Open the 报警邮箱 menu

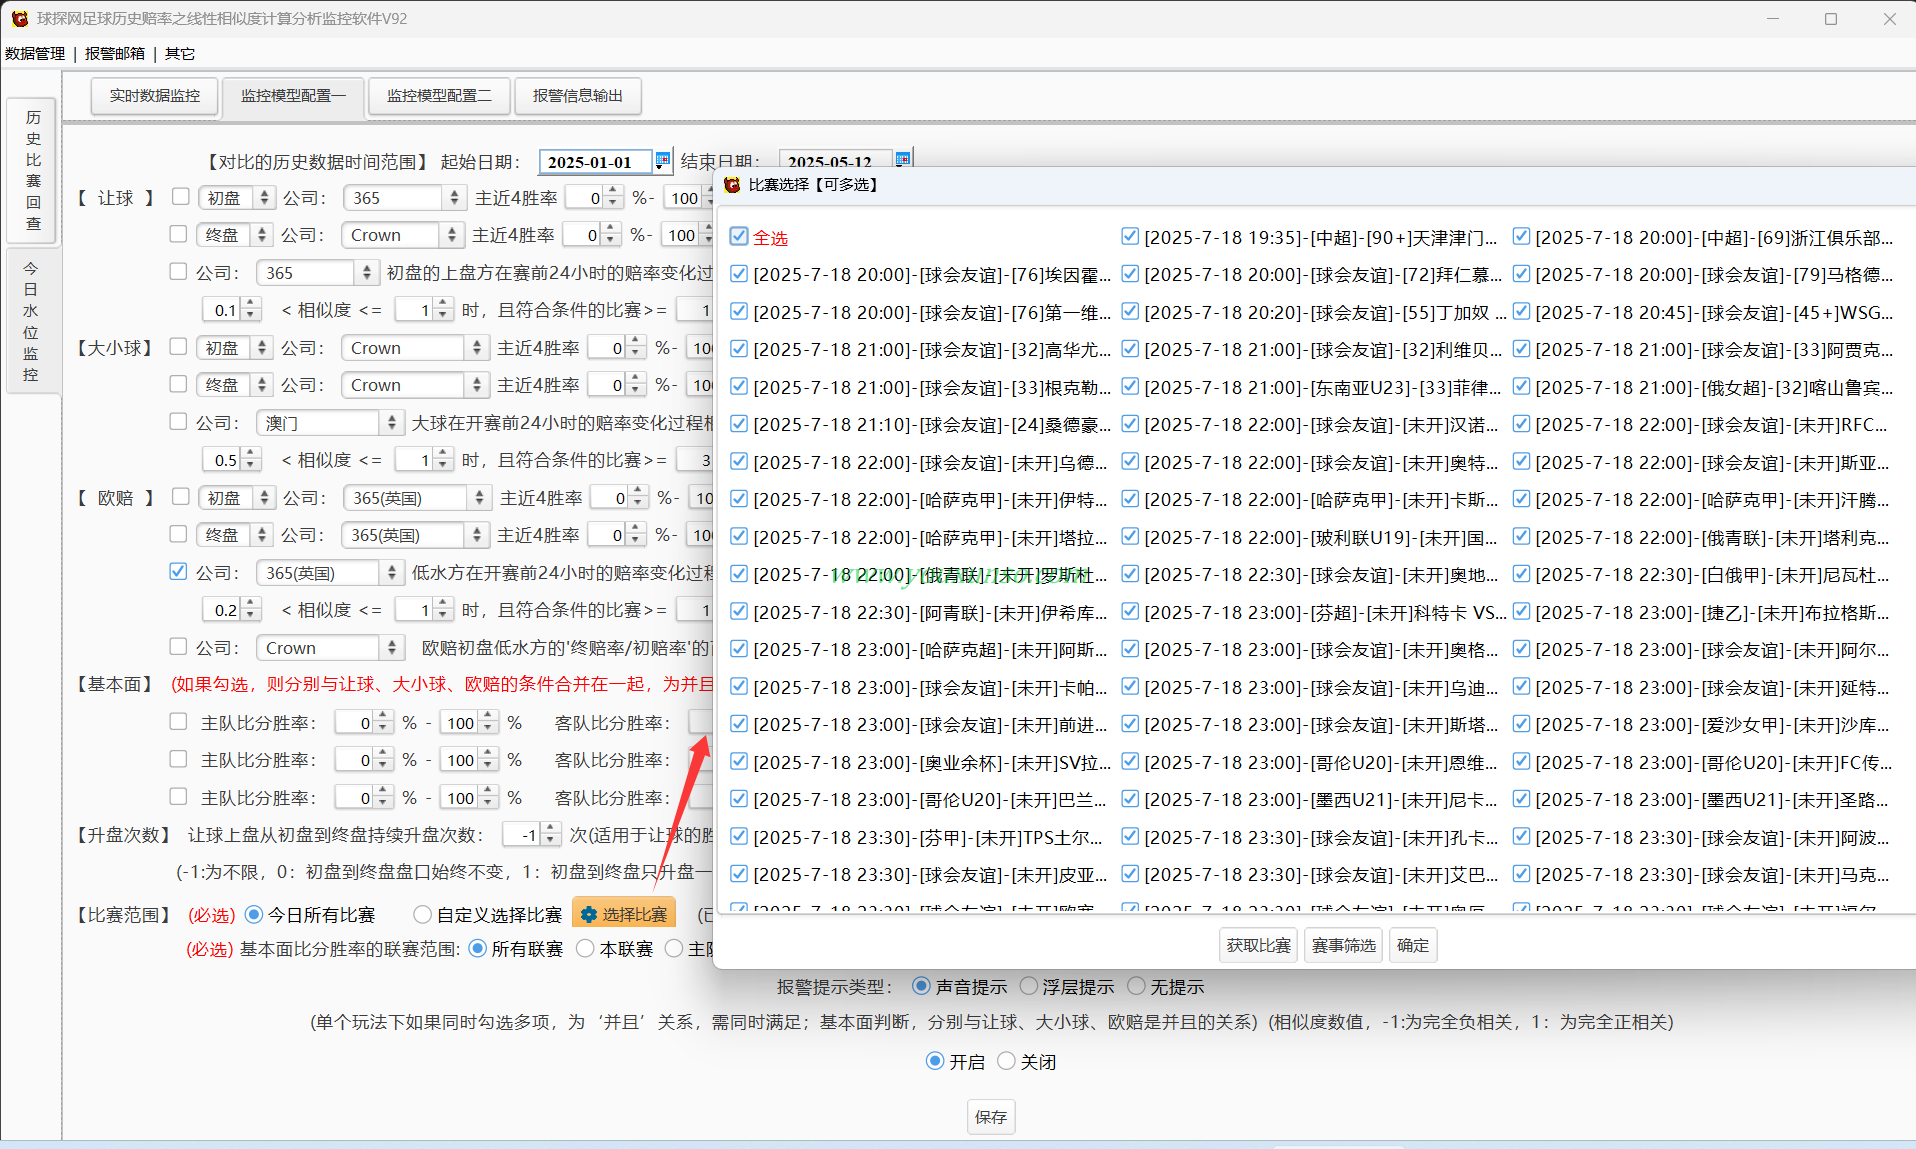[115, 53]
